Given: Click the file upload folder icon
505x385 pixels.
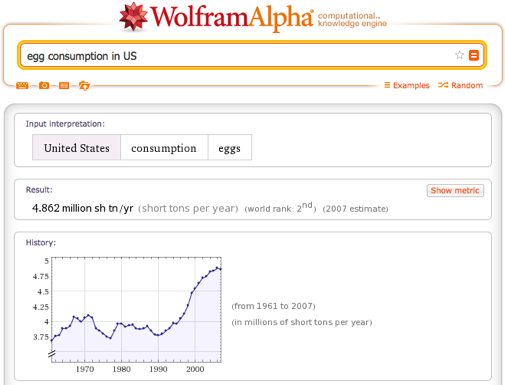Looking at the screenshot, I should click(84, 86).
